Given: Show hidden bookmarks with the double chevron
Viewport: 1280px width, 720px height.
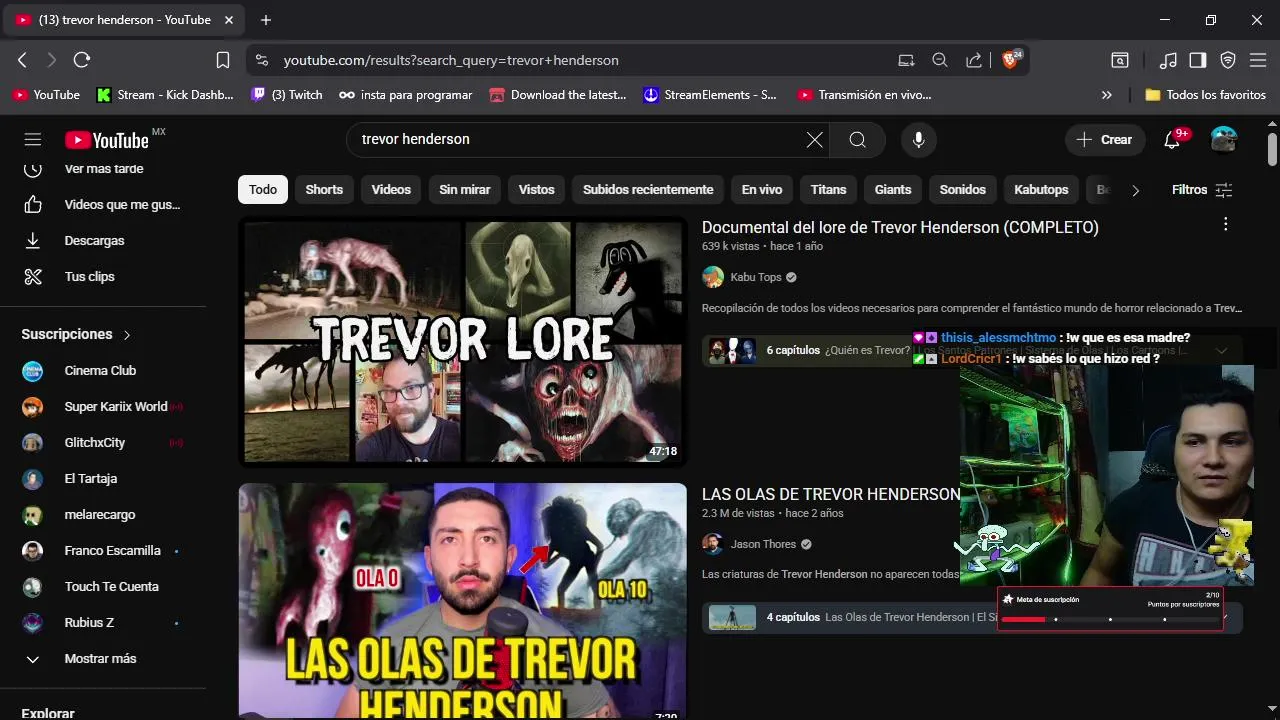Looking at the screenshot, I should 1107,95.
